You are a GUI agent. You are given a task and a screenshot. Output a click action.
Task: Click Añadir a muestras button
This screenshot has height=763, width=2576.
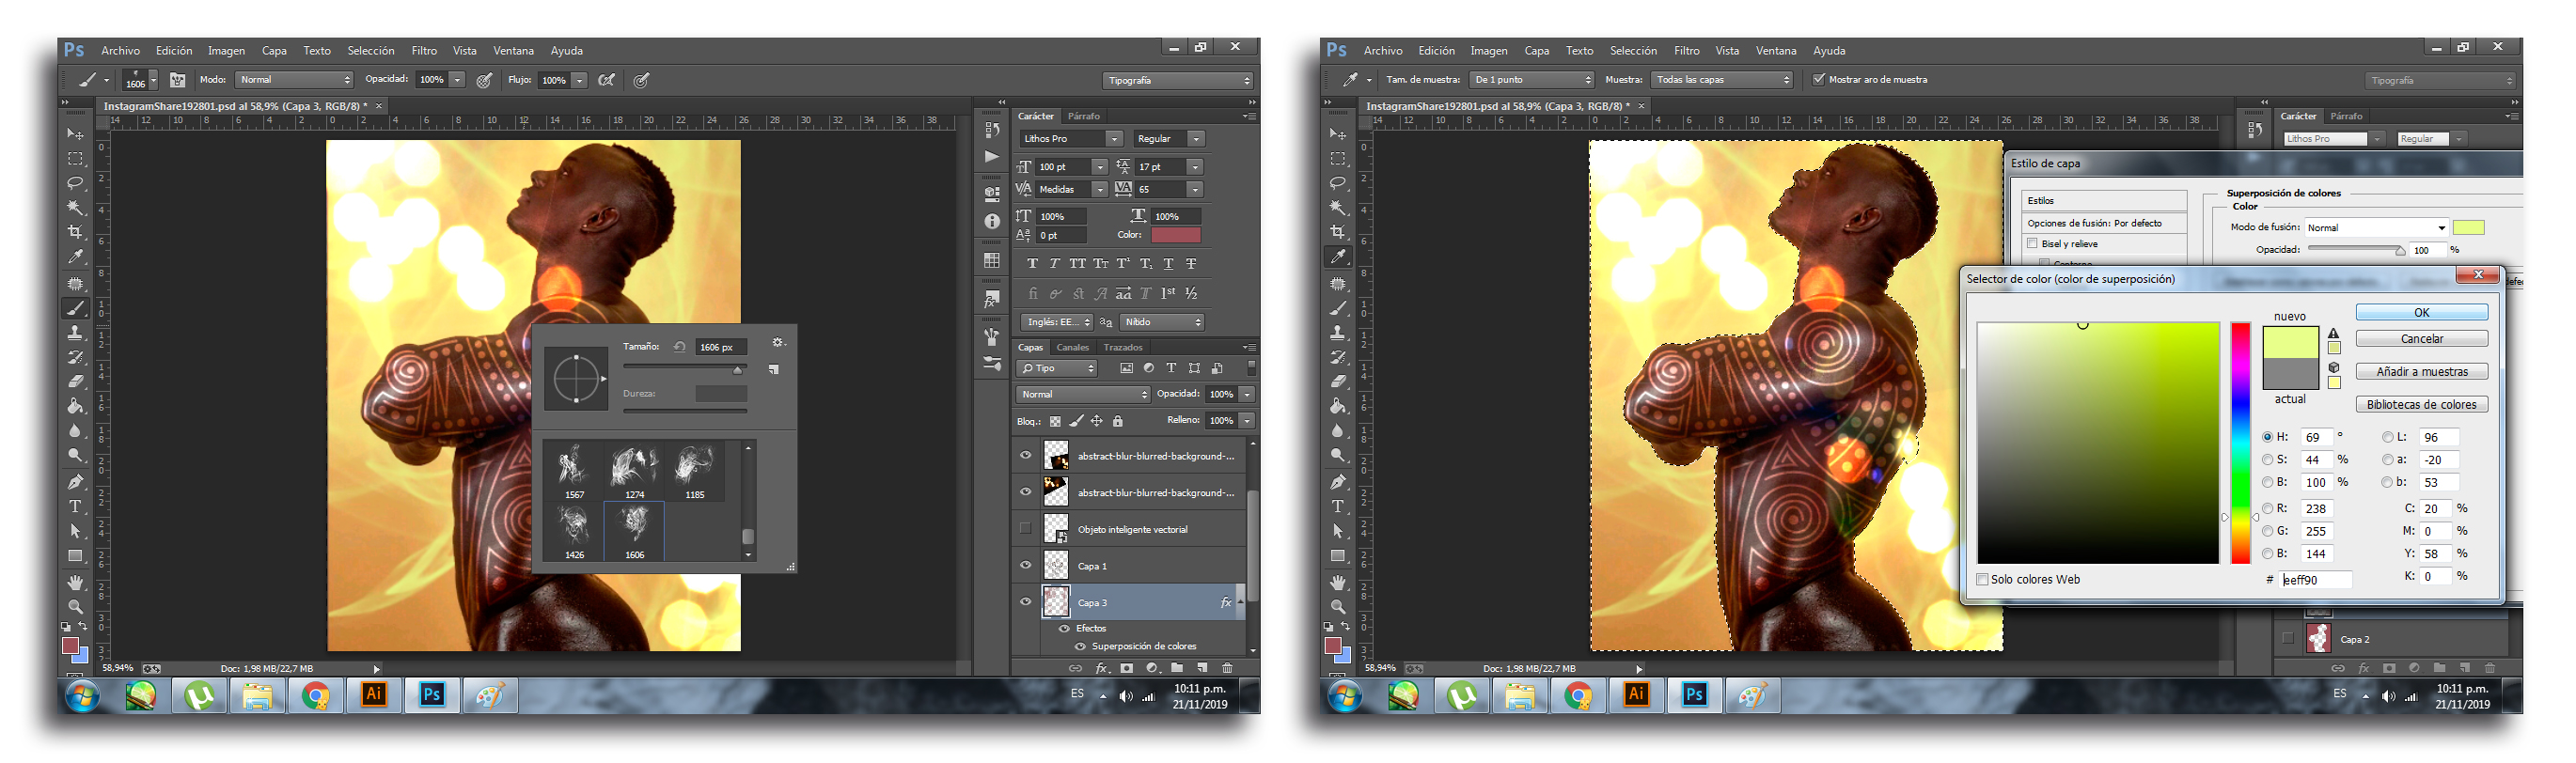[x=2421, y=372]
